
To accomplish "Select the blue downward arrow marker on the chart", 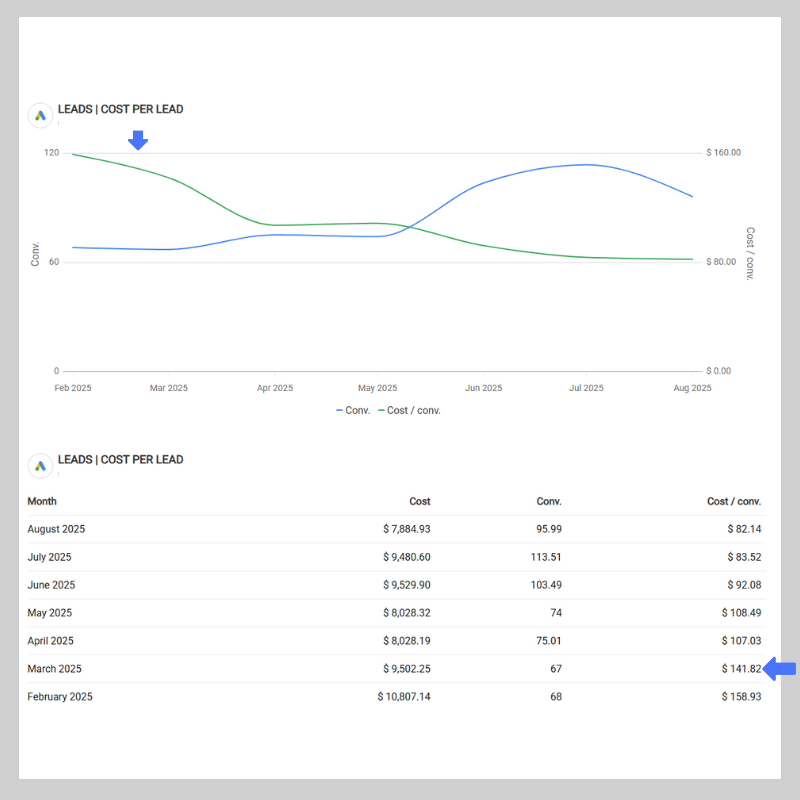I will point(137,141).
